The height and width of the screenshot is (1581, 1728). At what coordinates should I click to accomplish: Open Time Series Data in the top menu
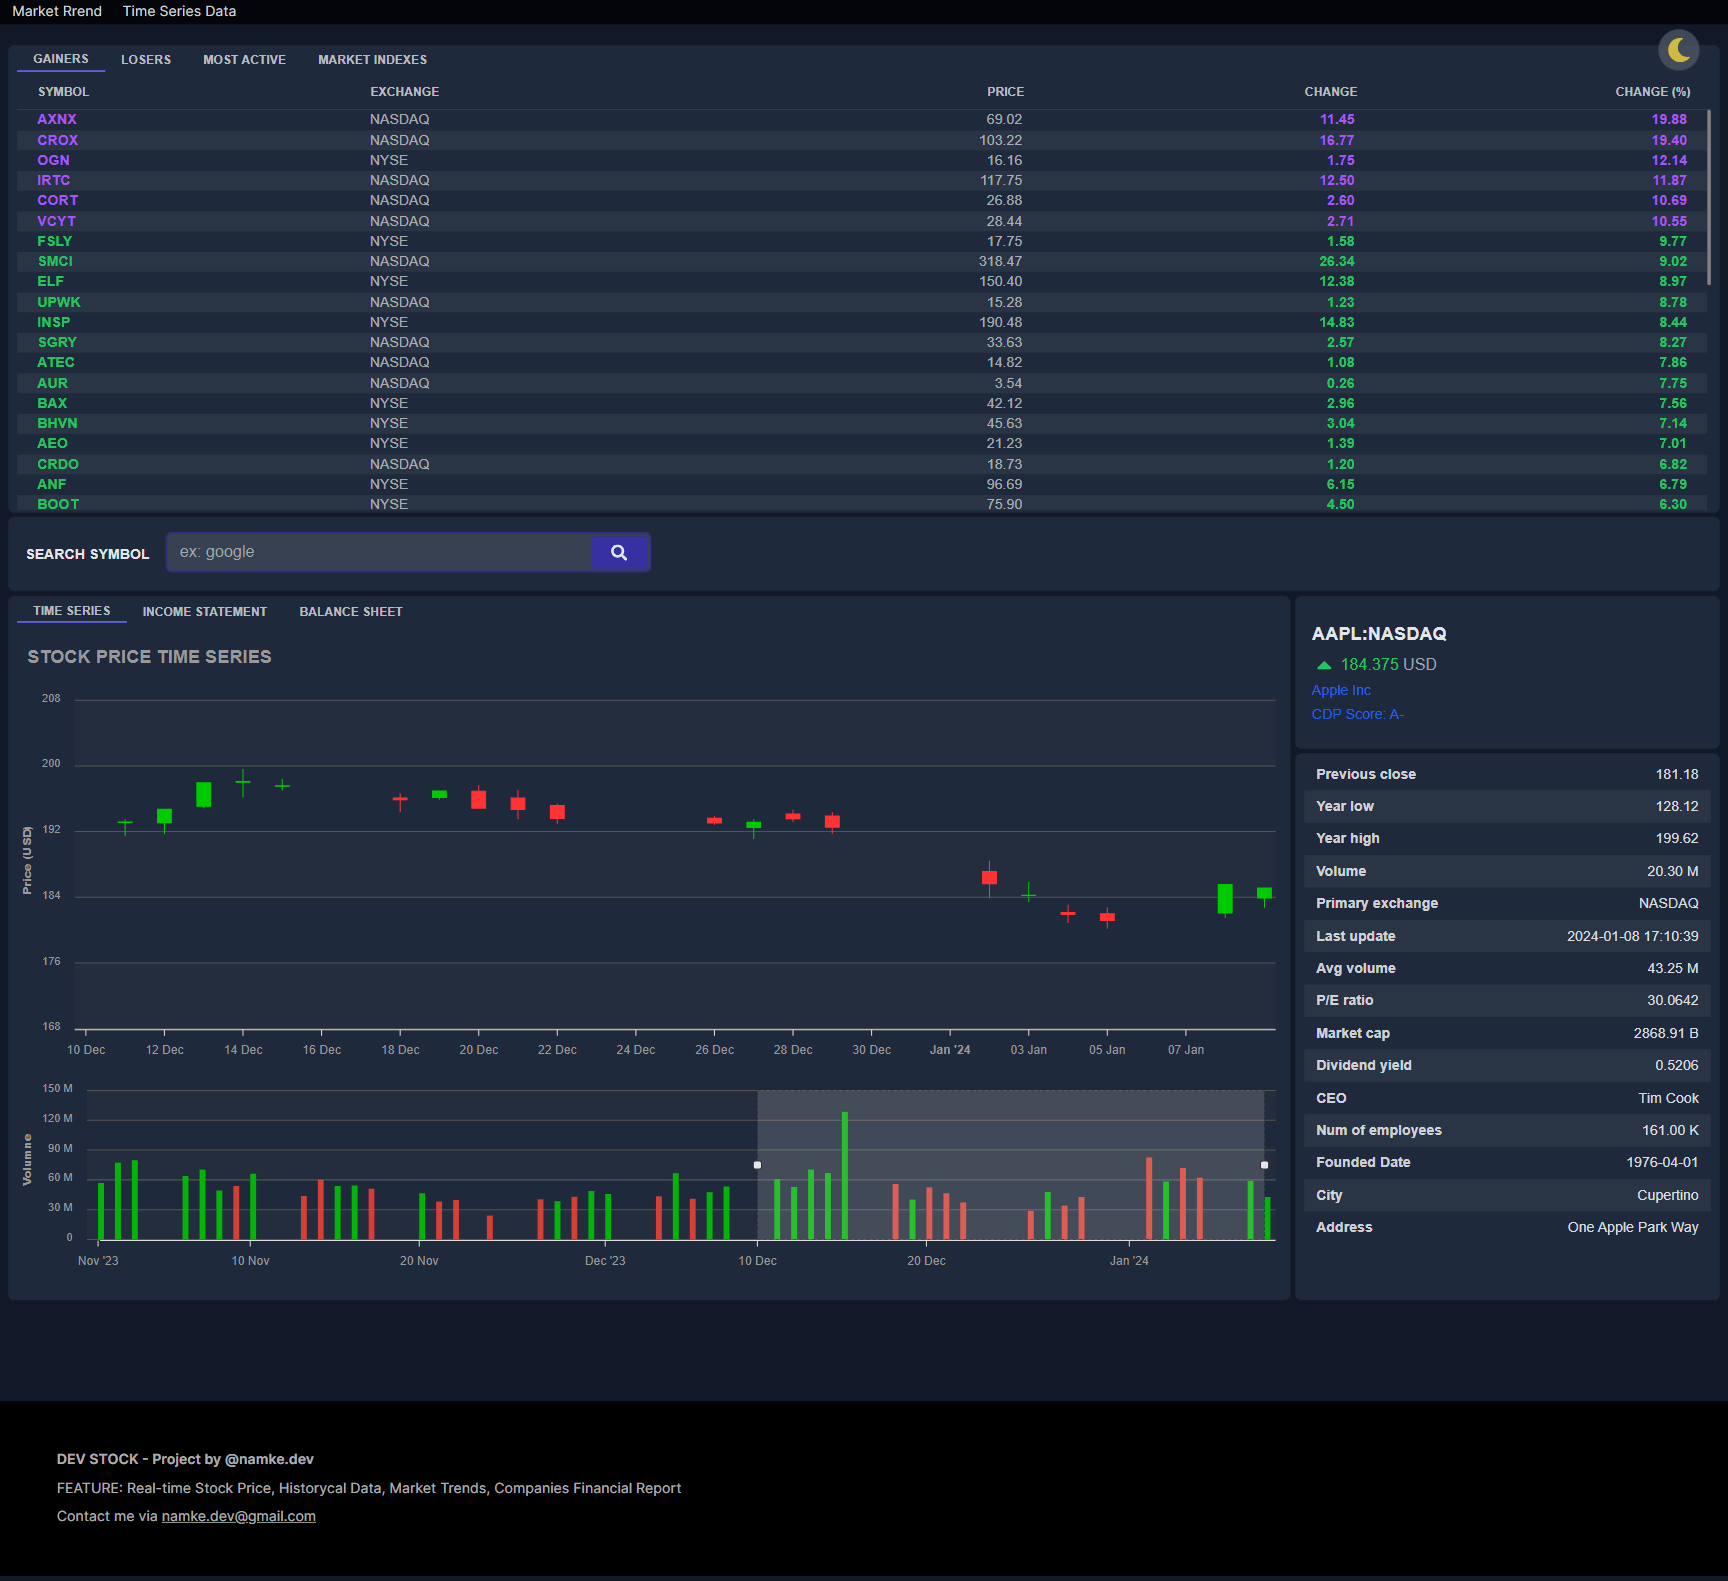pos(179,11)
